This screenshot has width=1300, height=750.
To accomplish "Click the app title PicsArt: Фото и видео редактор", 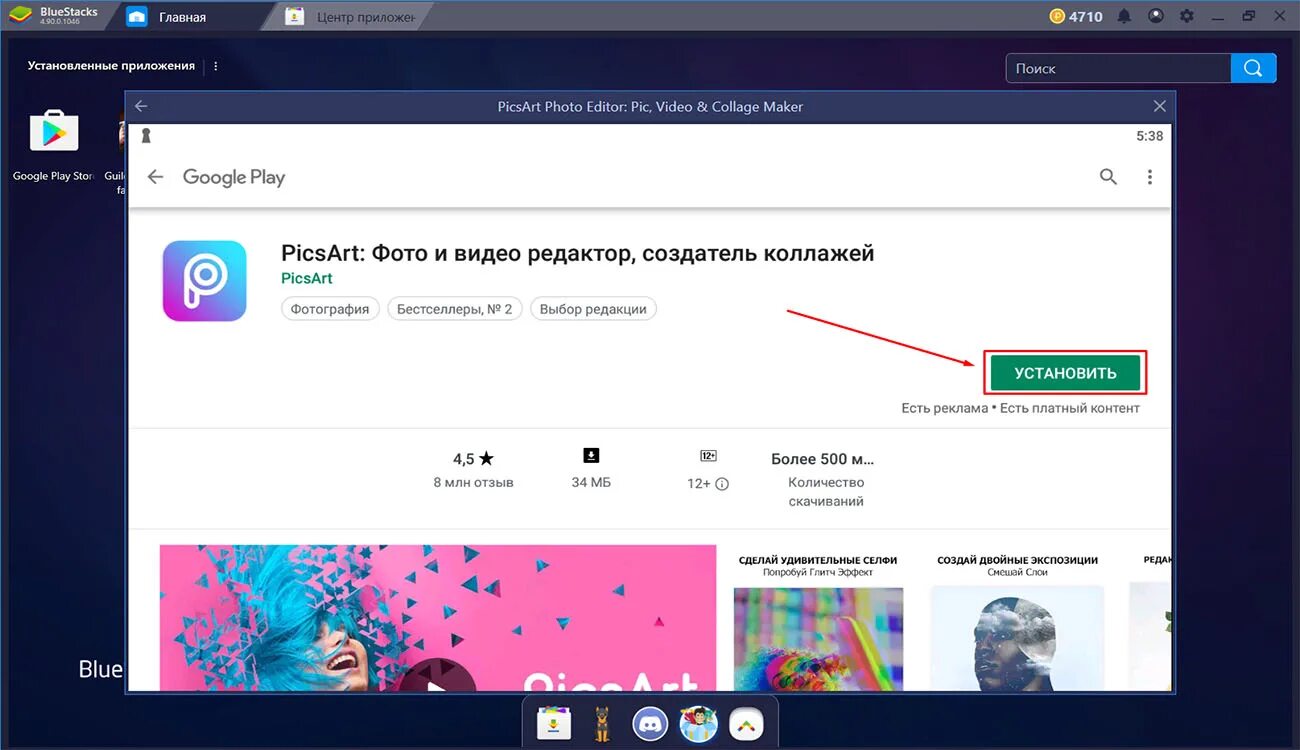I will pos(578,253).
